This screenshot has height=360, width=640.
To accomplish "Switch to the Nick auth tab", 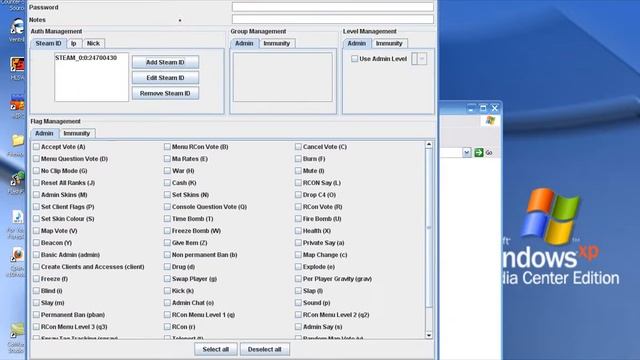I will point(93,43).
